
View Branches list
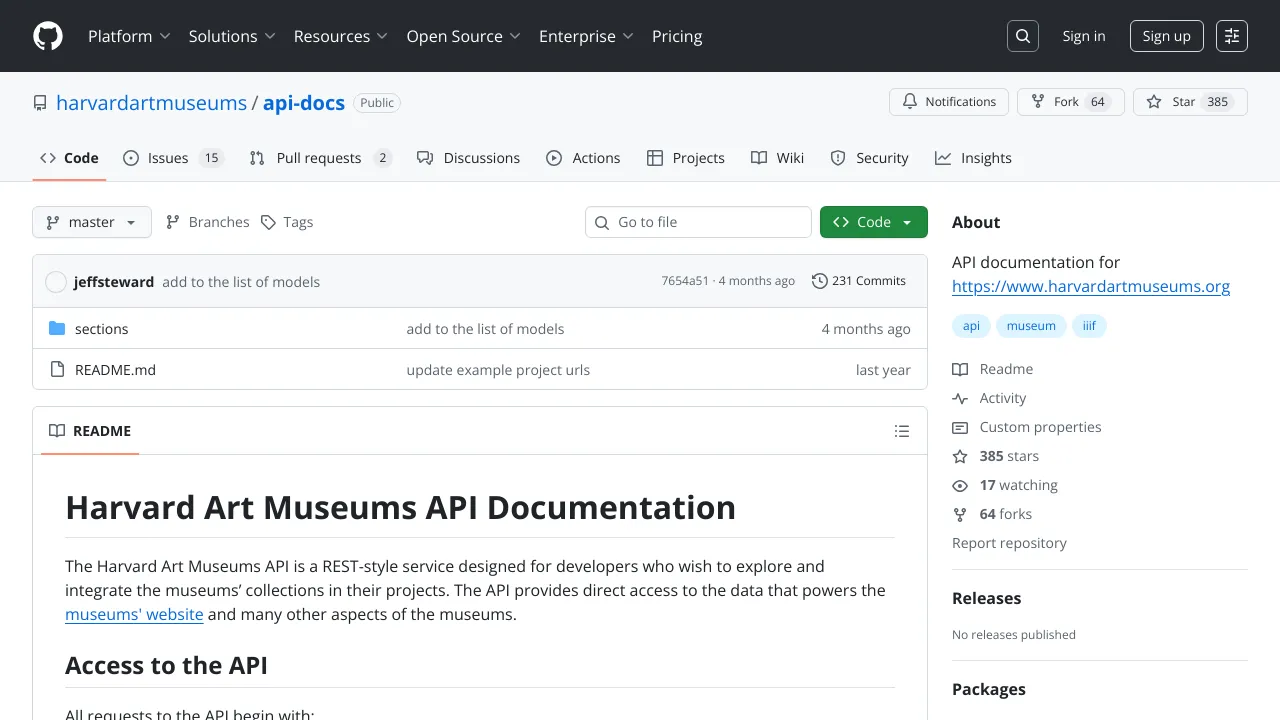(208, 222)
